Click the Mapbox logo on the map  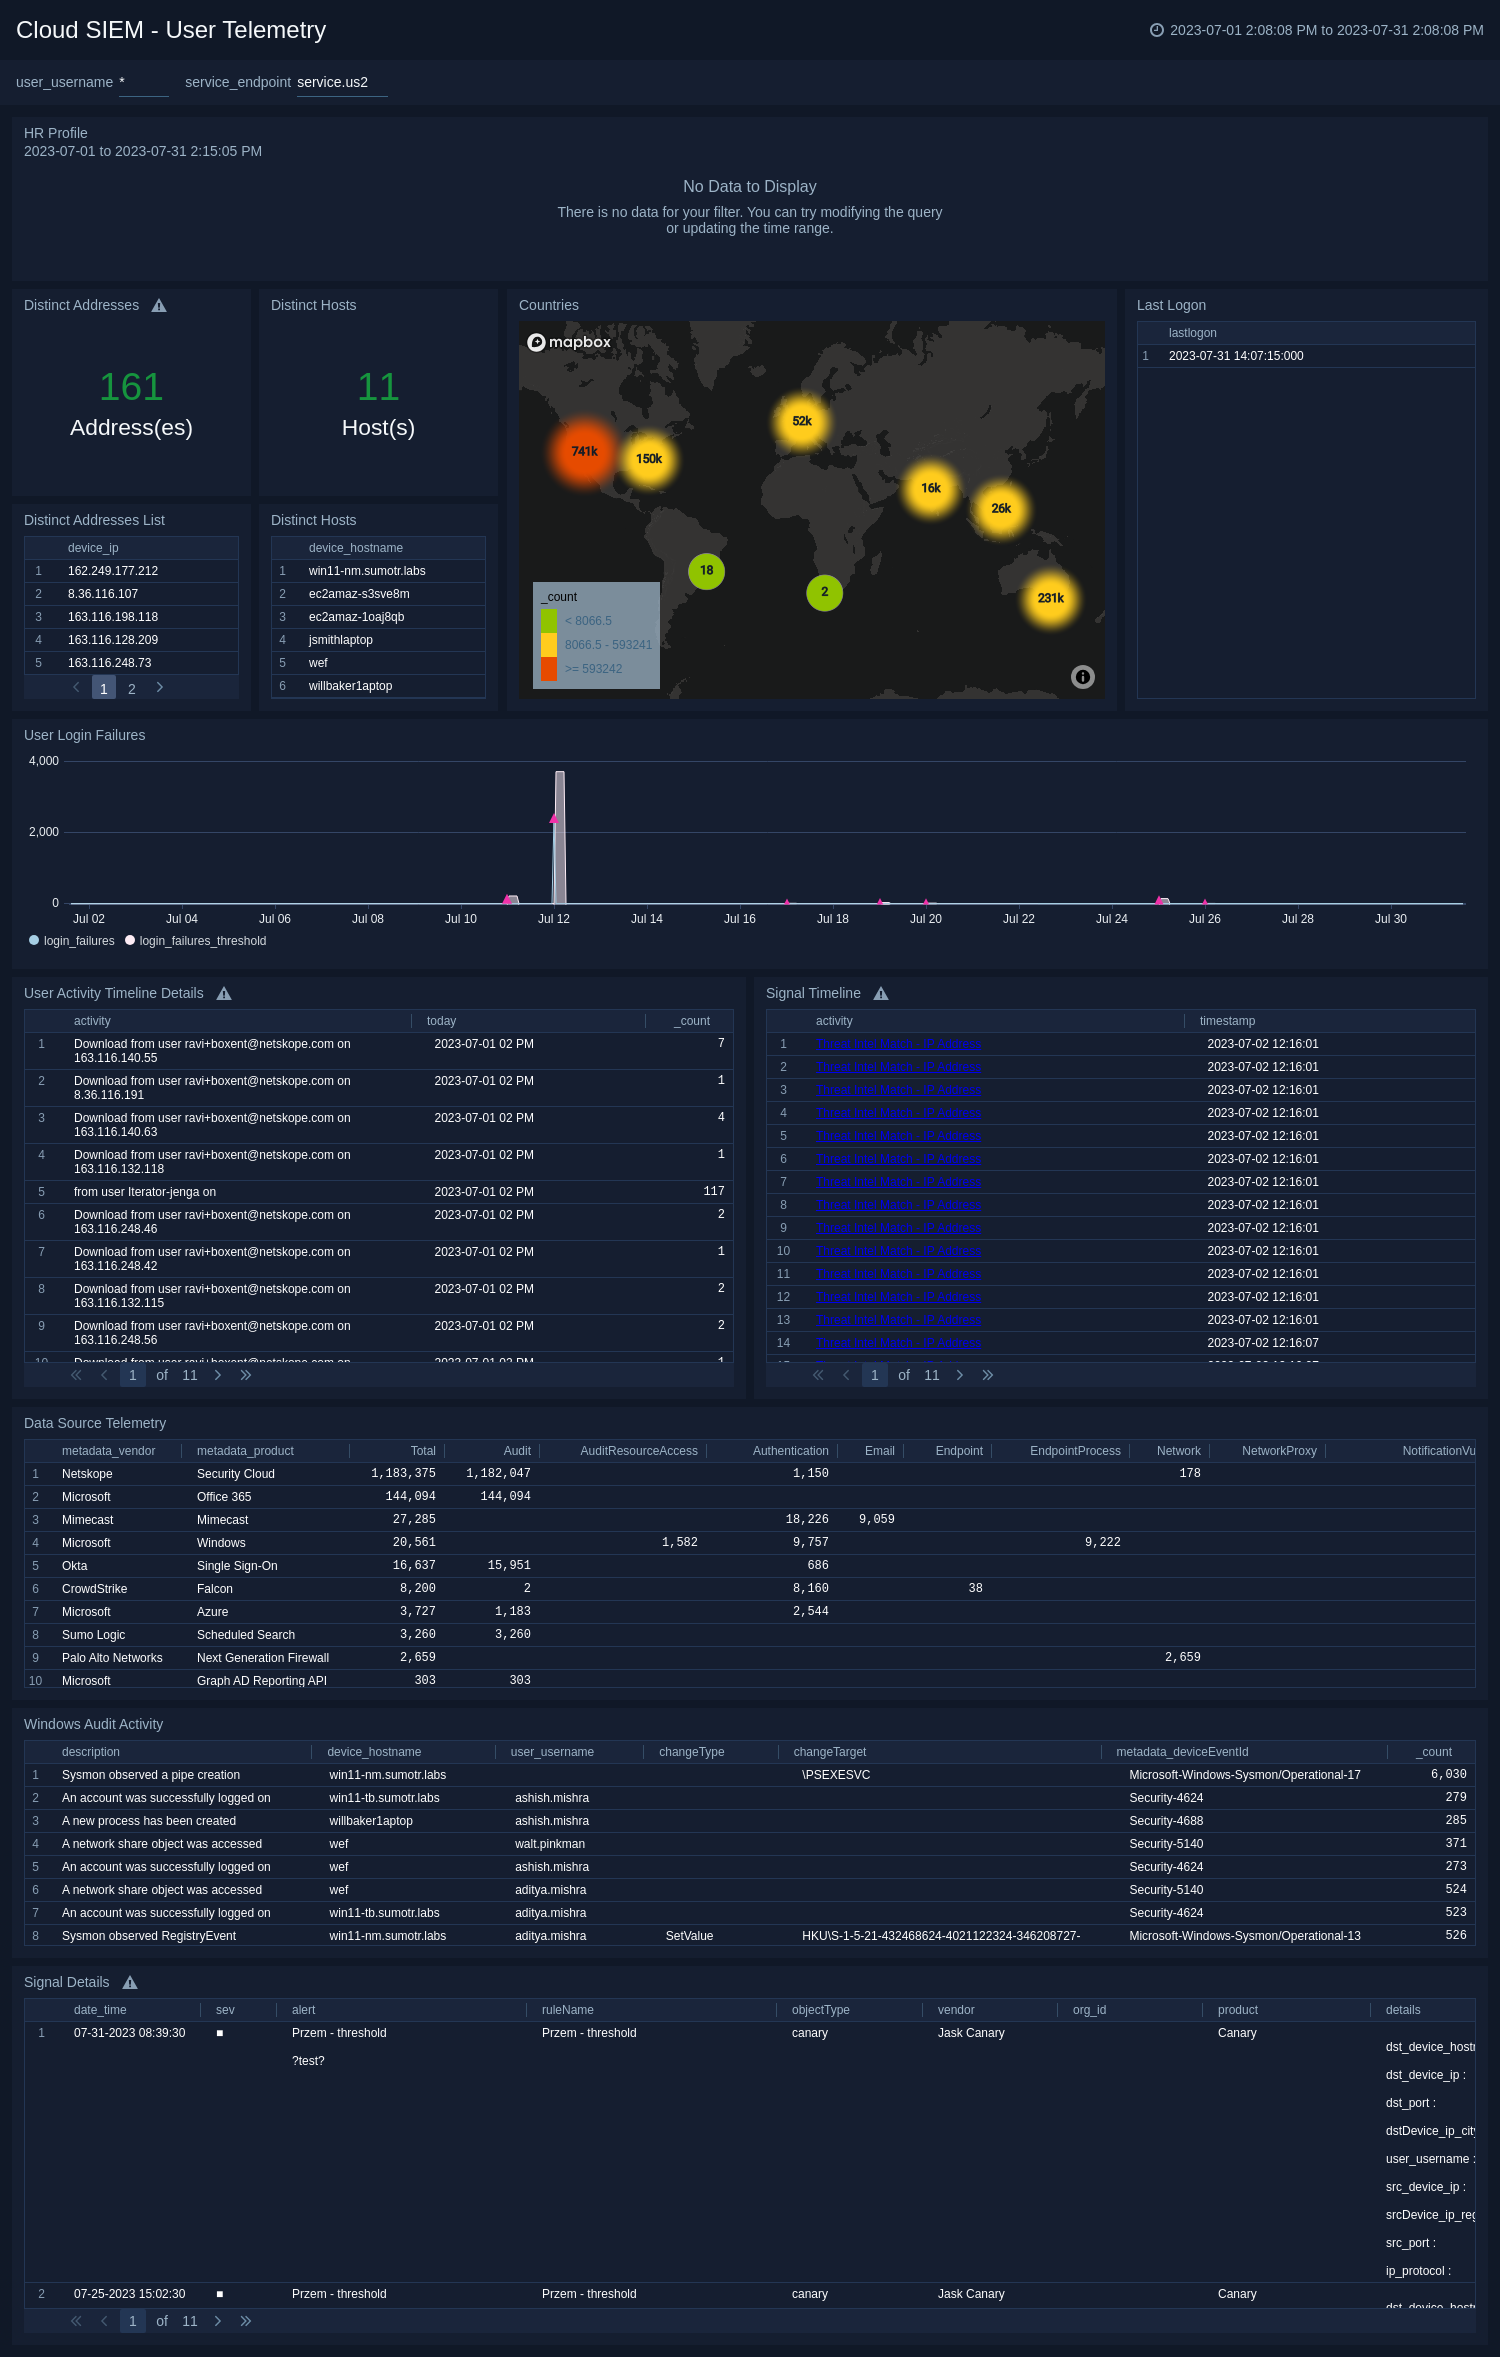(569, 342)
